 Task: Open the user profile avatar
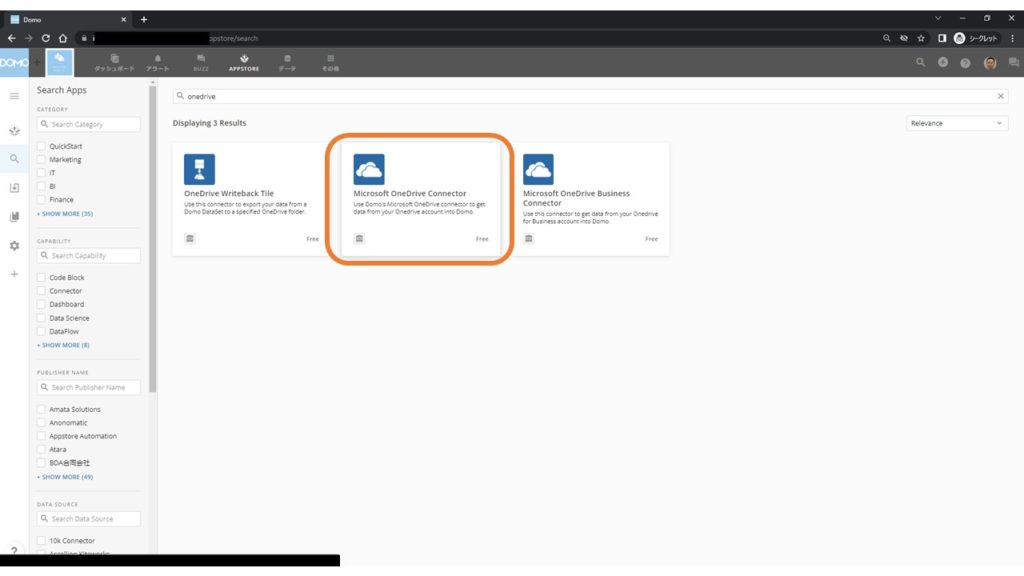click(990, 63)
